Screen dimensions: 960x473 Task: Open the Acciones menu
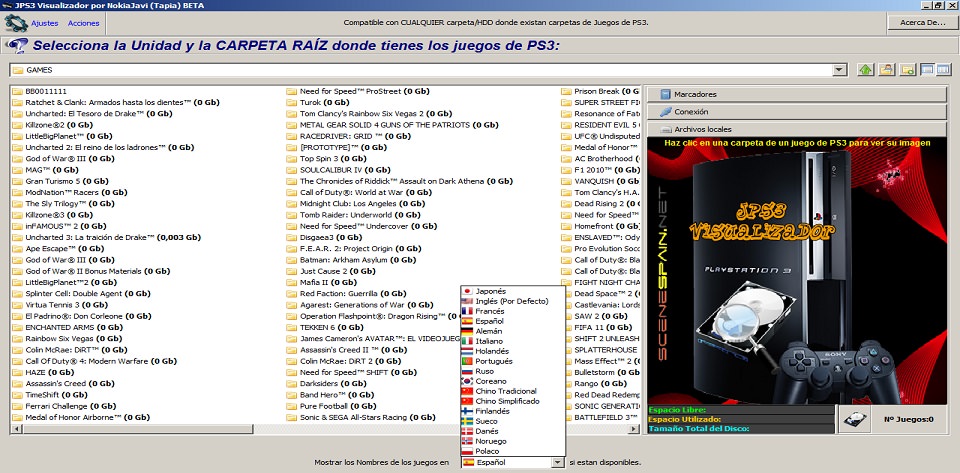(83, 23)
